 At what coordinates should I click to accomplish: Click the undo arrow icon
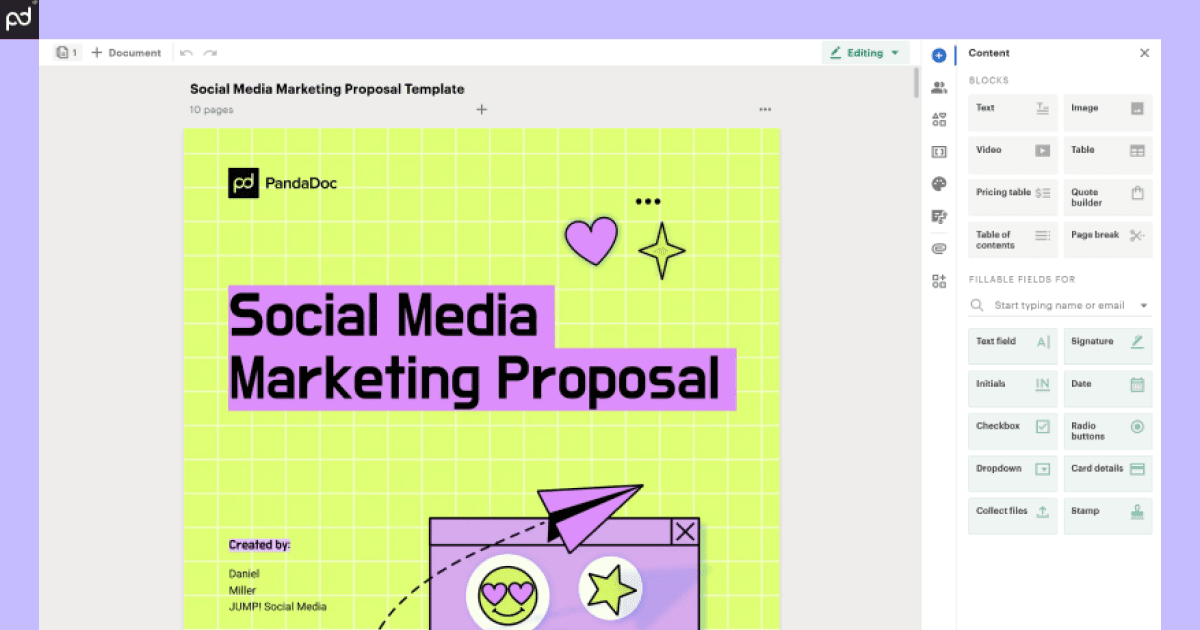(x=186, y=53)
